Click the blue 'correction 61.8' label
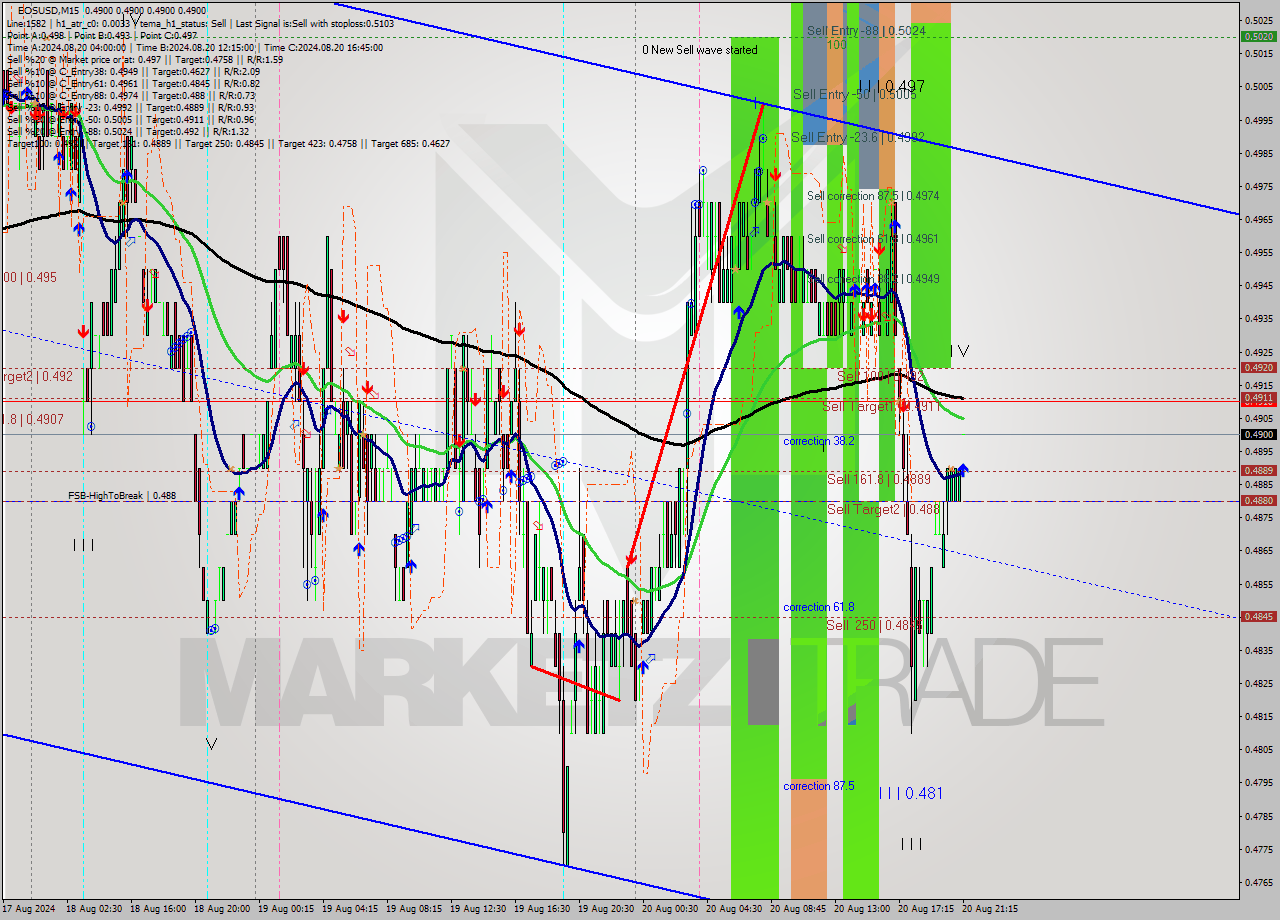1280x920 pixels. pos(819,607)
